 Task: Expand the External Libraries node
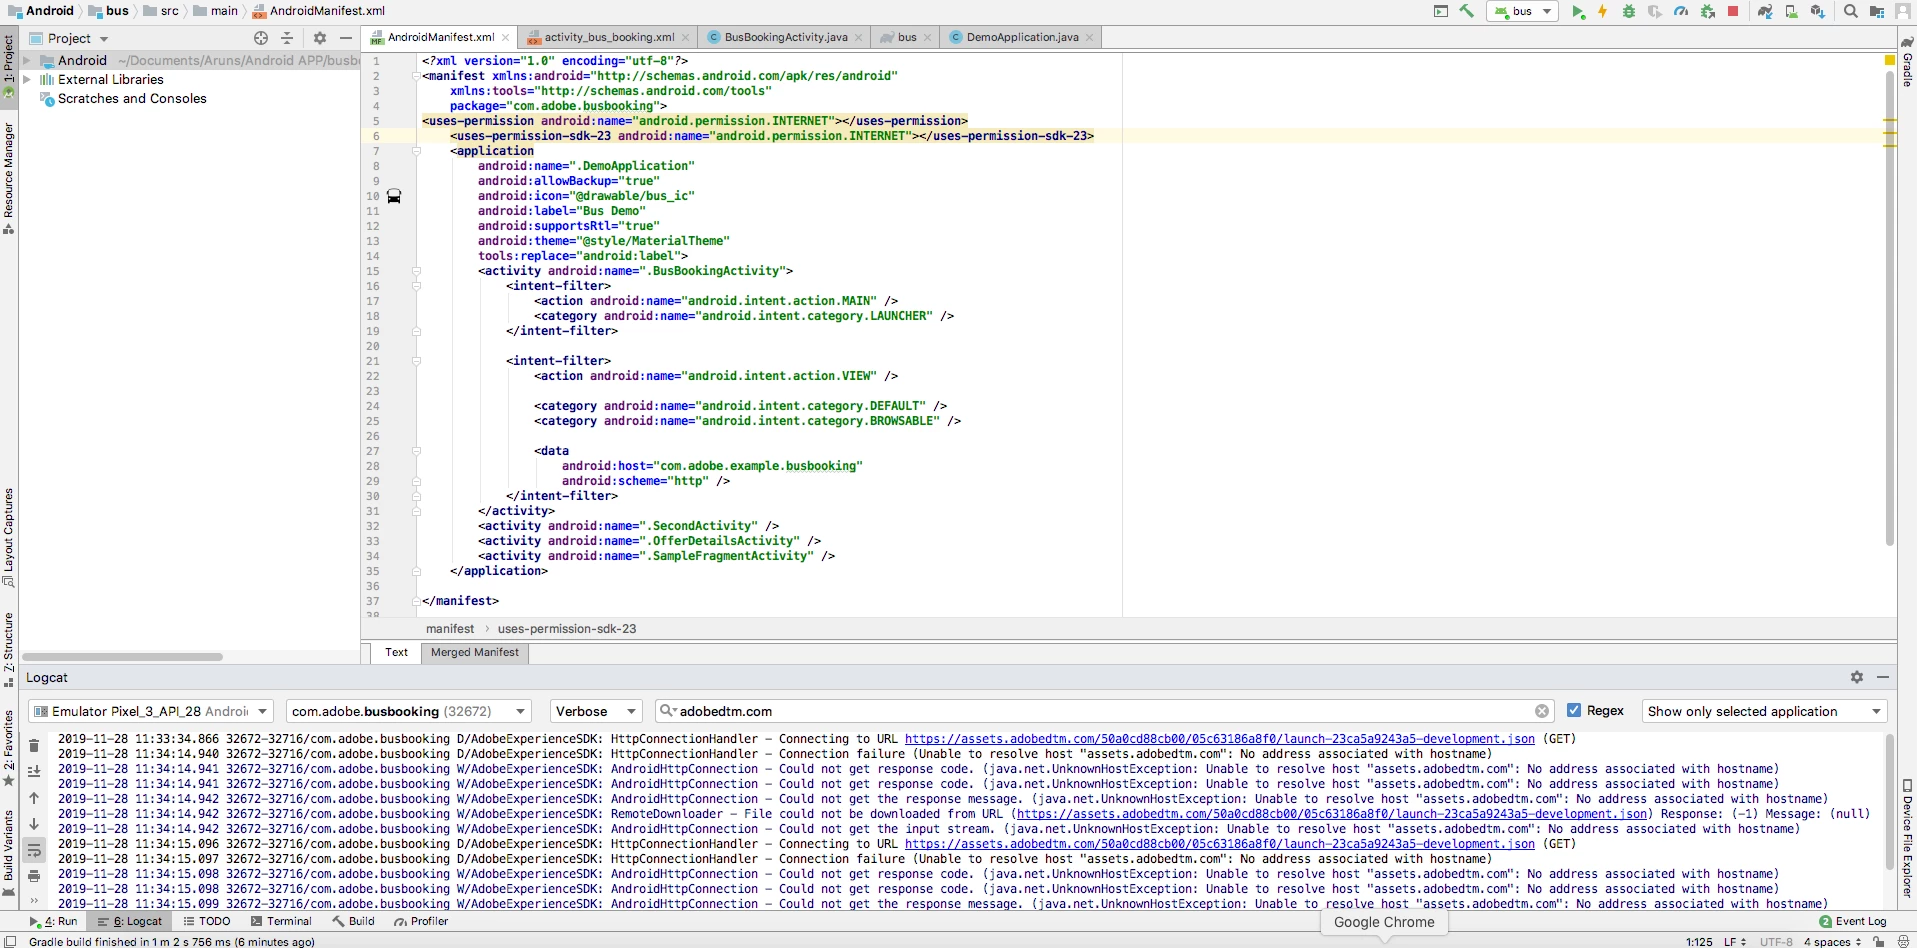click(27, 79)
